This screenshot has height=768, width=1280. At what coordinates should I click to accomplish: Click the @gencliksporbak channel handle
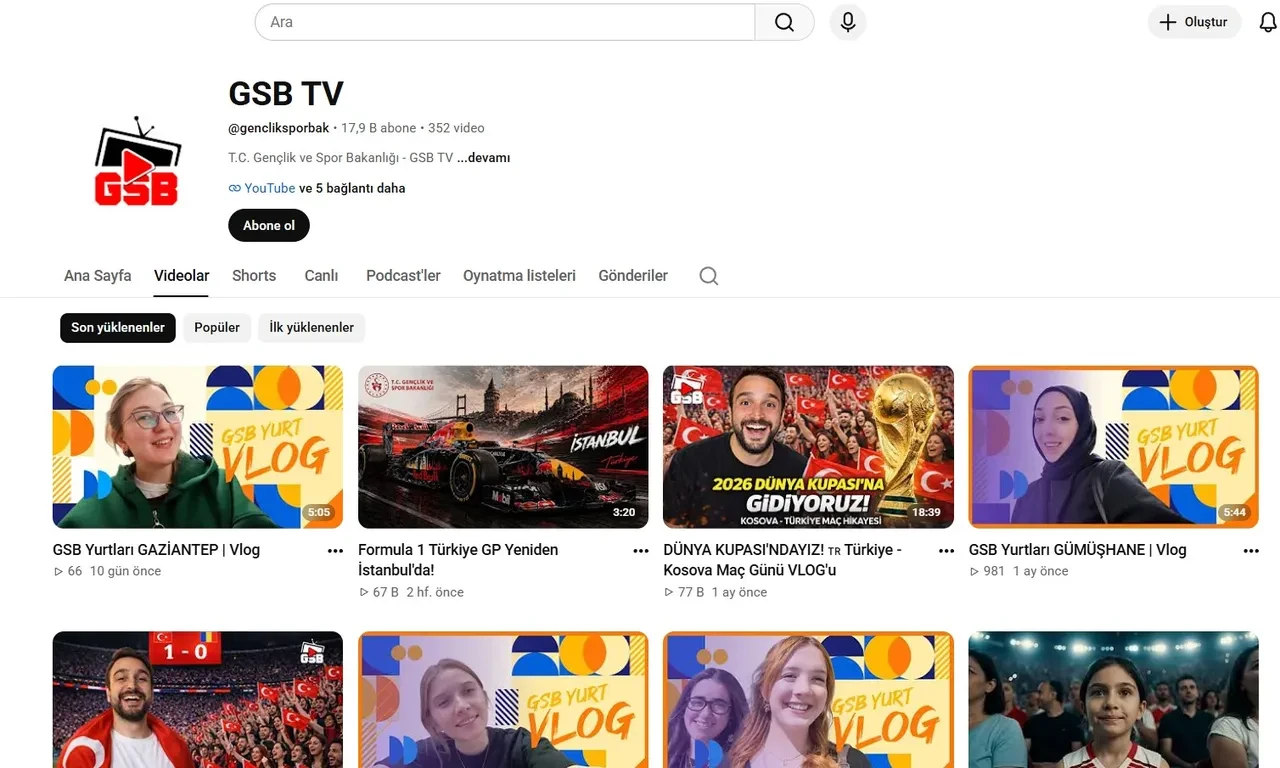(x=279, y=128)
